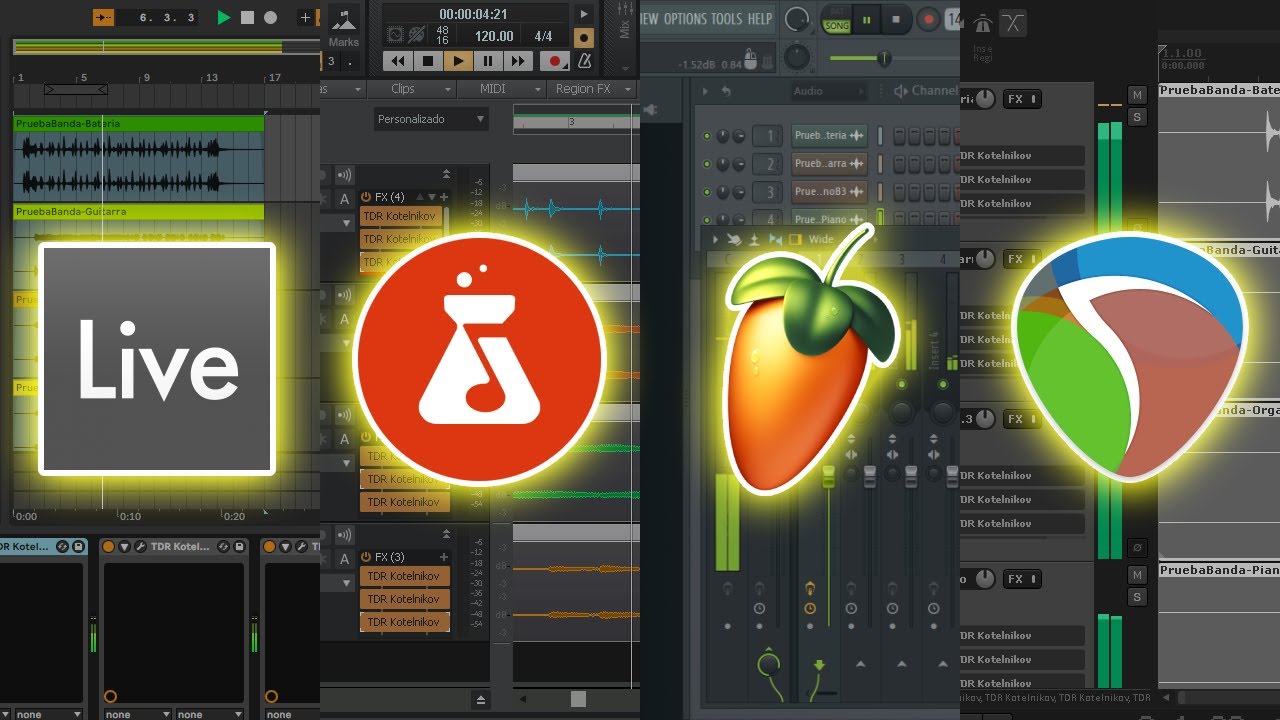Select the PruebaBanda-Guitarra clip header in Ableton
This screenshot has width=1280, height=720.
click(138, 212)
